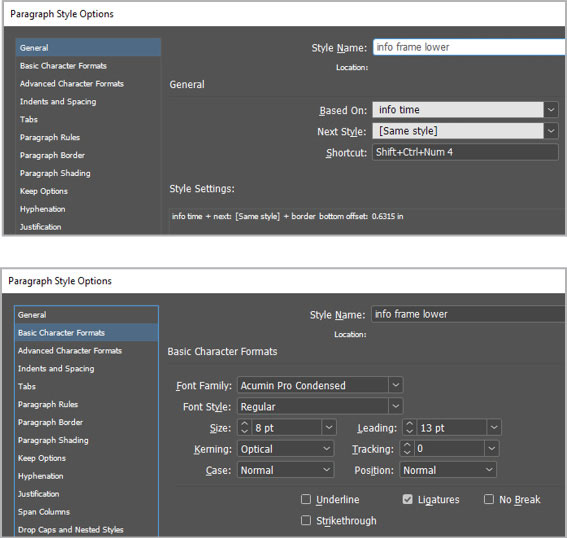Open the Kerning Optical dropdown
Image resolution: width=567 pixels, height=538 pixels.
pos(286,449)
